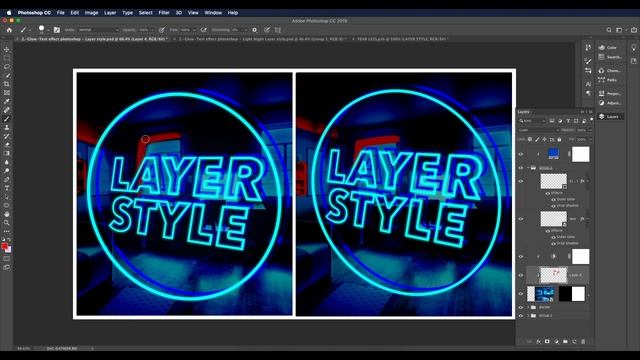Open the Color panel
640x360 pixels.
(610, 48)
